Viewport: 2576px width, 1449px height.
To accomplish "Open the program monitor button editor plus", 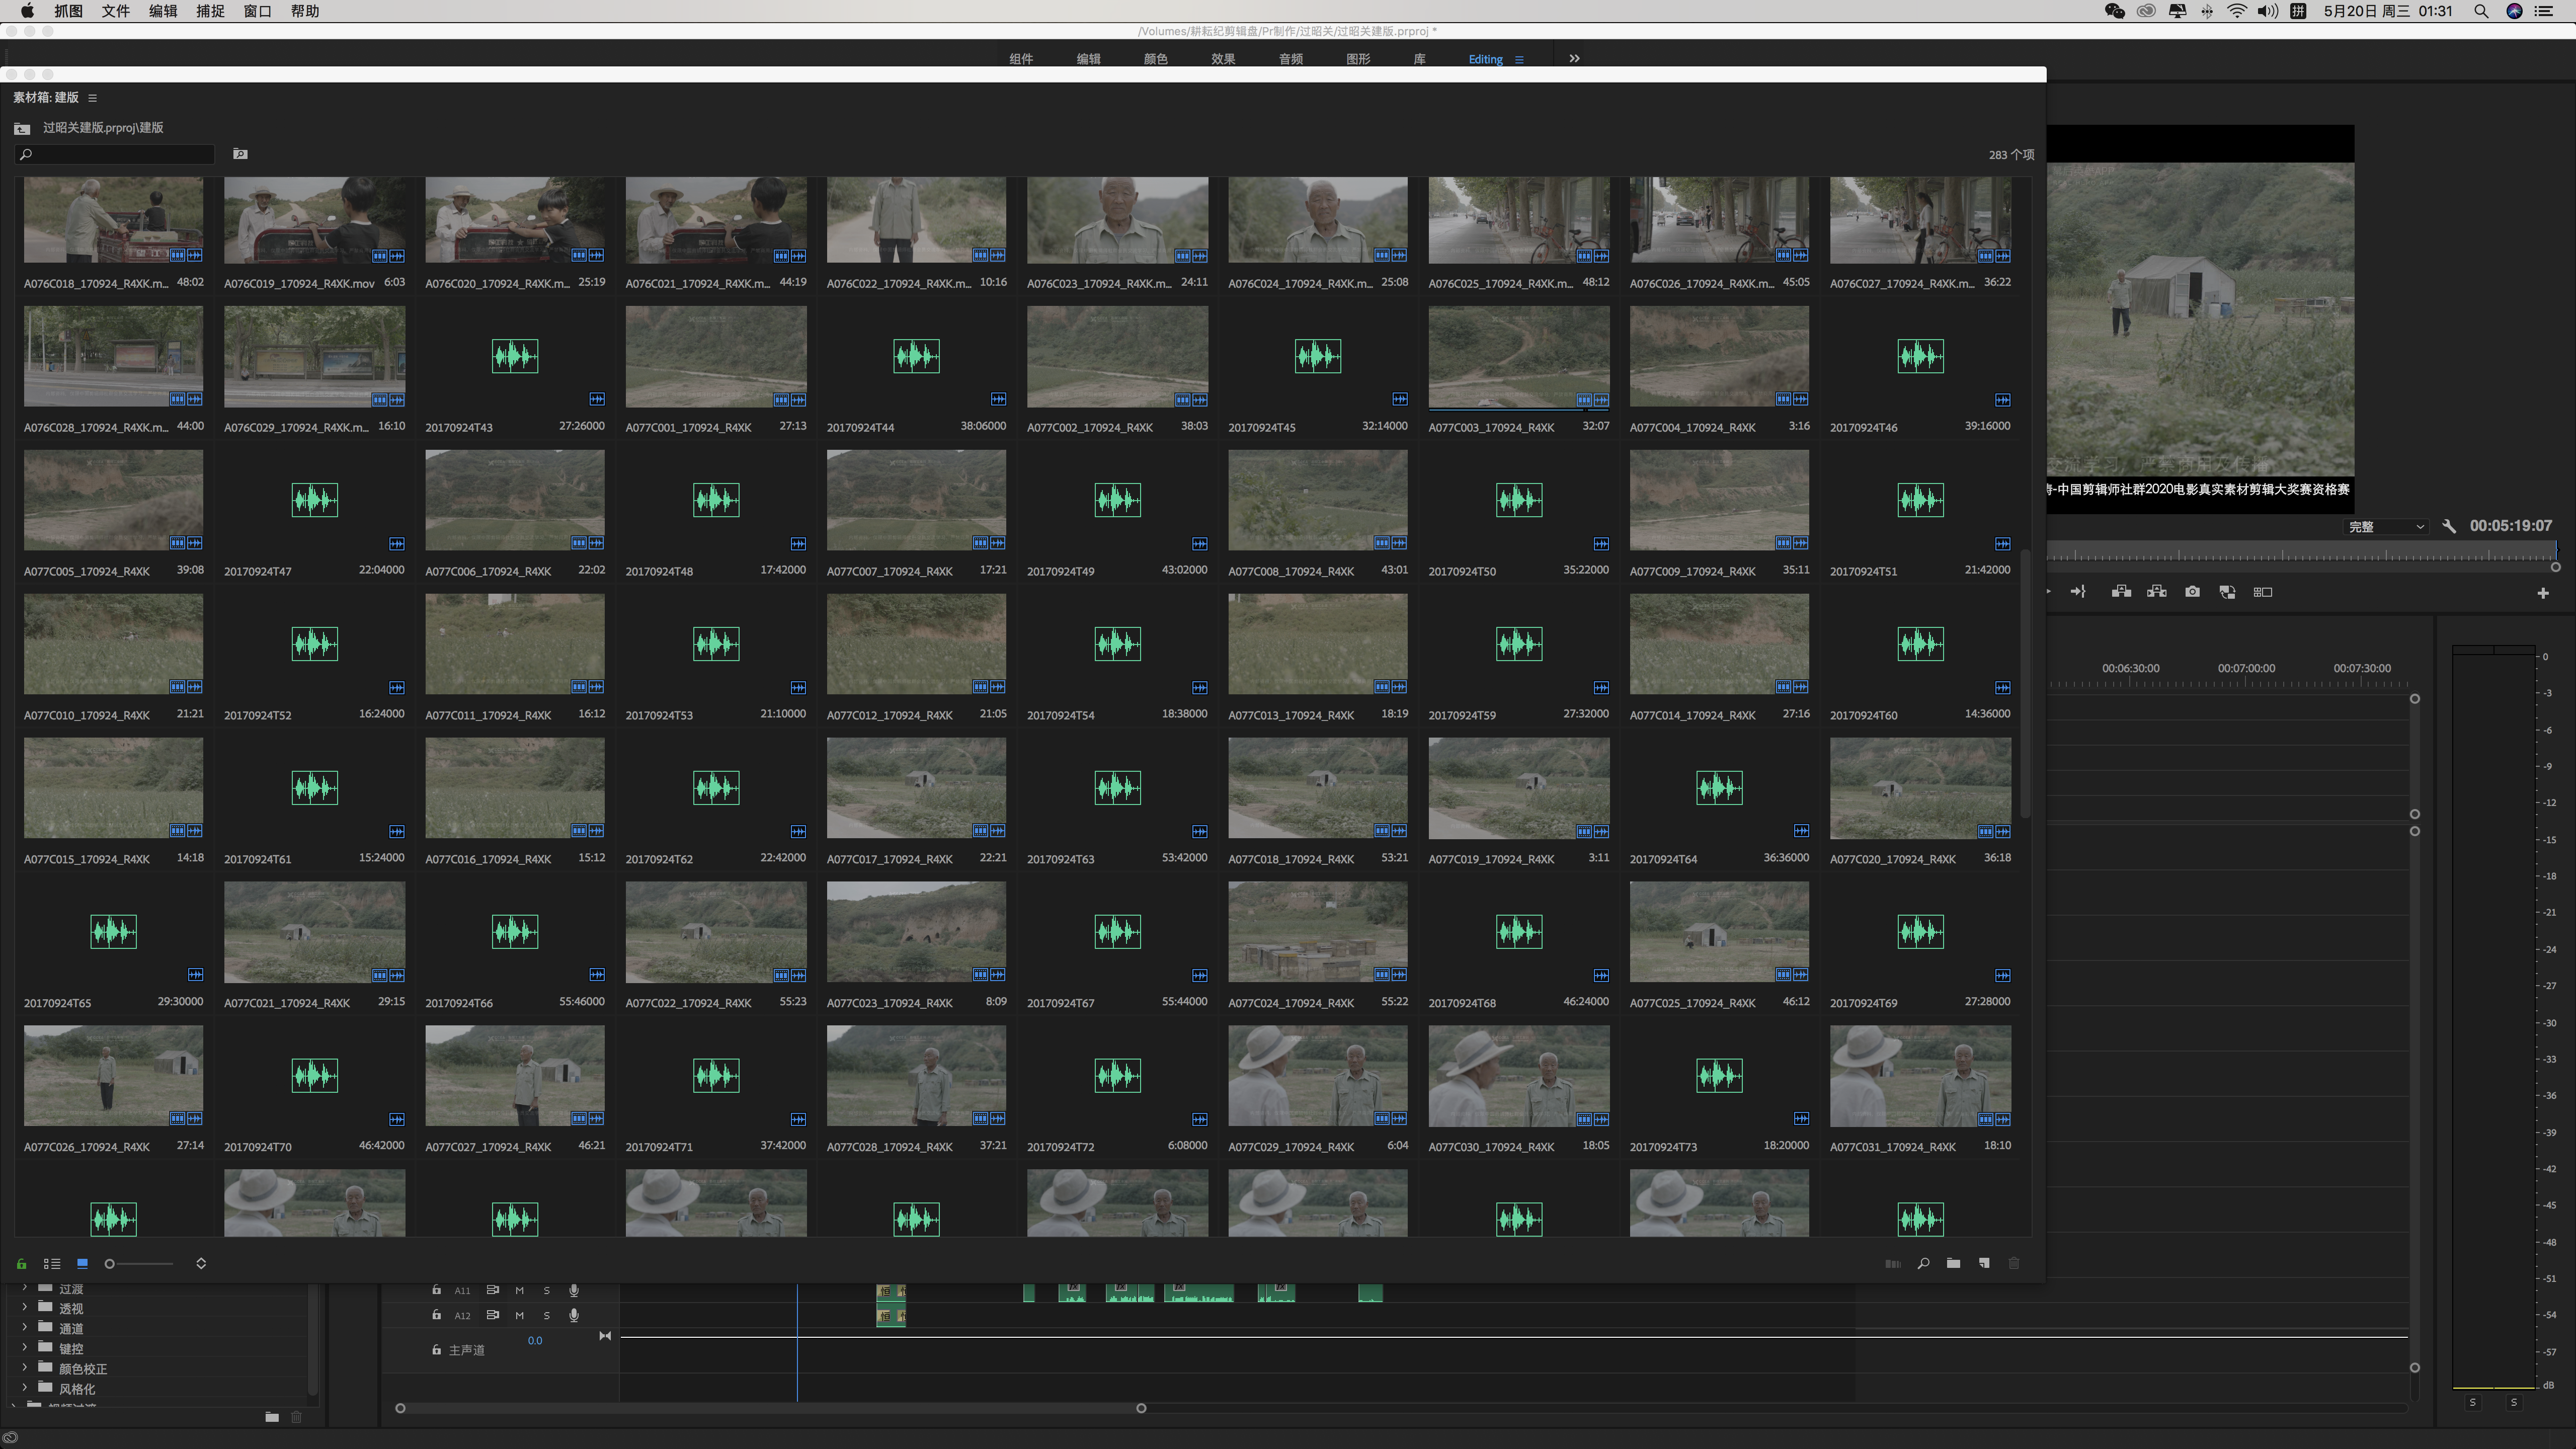I will click(2543, 593).
